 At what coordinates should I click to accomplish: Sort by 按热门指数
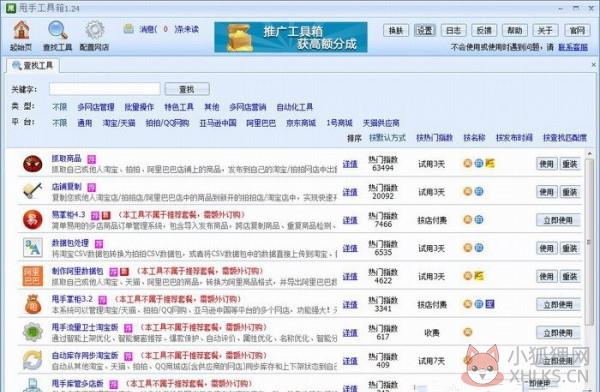click(434, 138)
